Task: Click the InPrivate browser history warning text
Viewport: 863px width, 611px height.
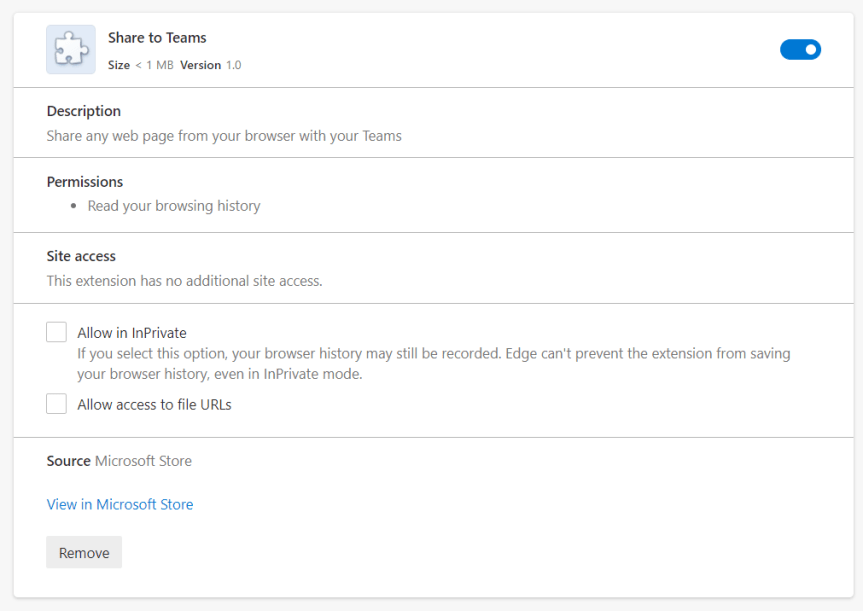Action: tap(434, 364)
